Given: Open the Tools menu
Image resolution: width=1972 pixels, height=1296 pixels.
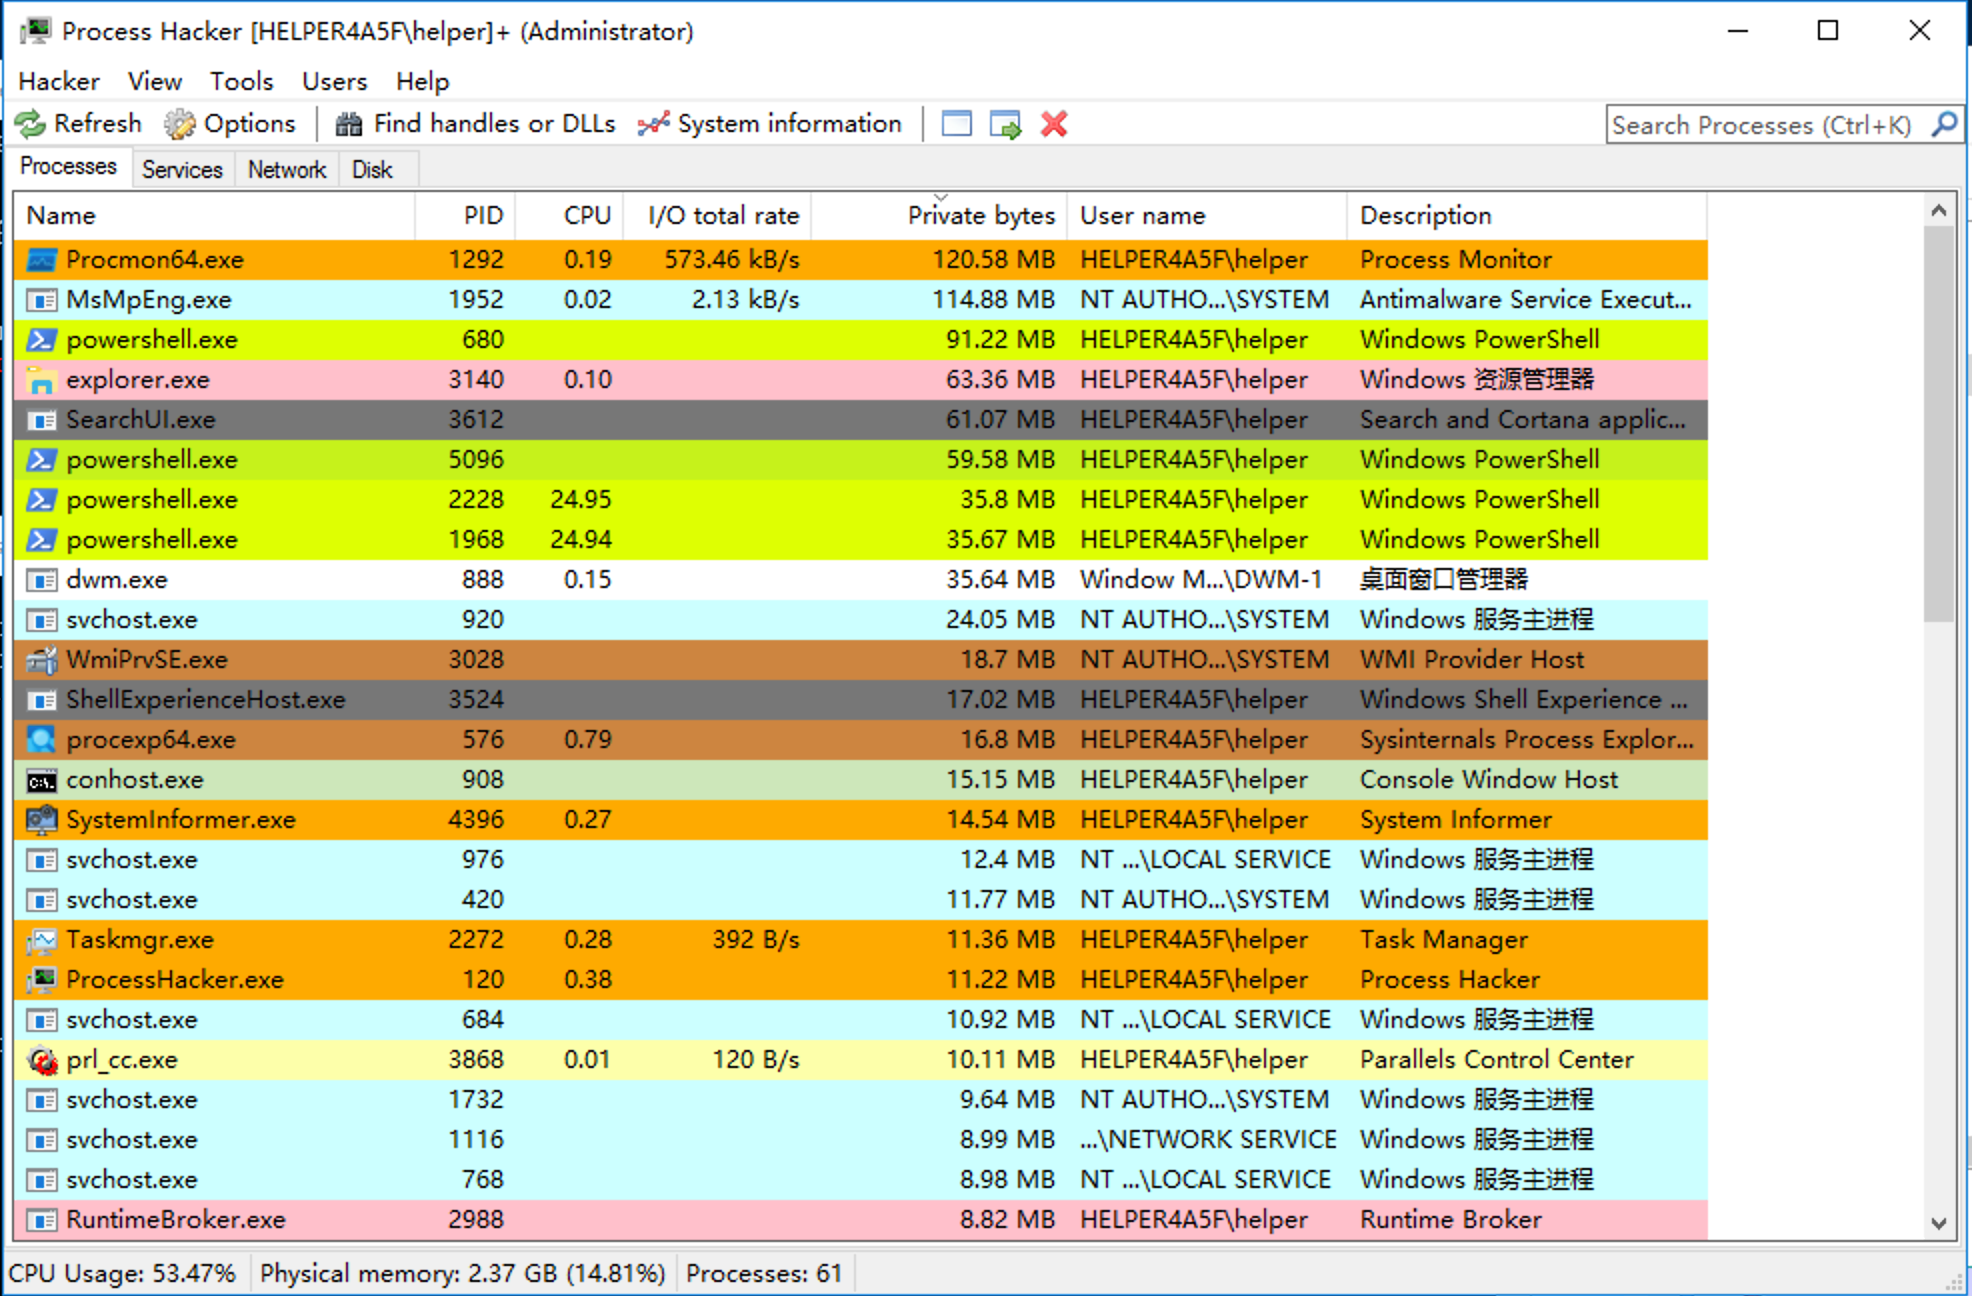Looking at the screenshot, I should 241,81.
